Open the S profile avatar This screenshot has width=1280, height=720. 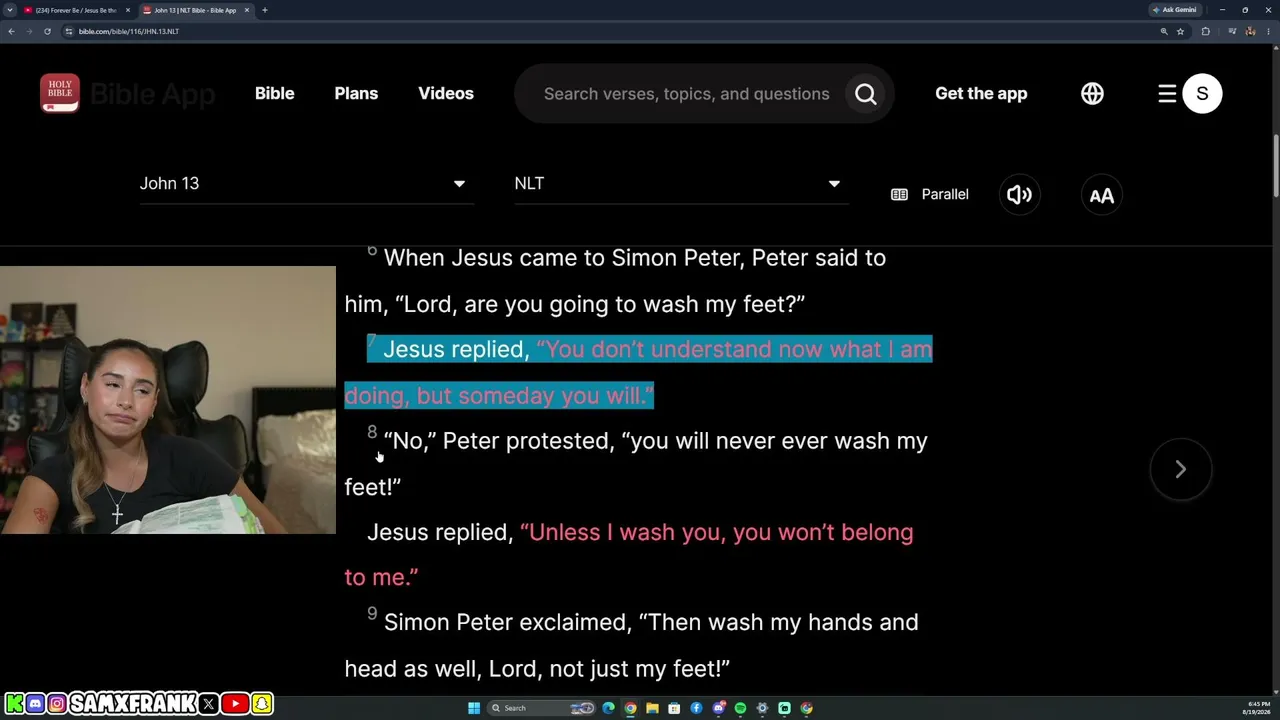coord(1202,93)
